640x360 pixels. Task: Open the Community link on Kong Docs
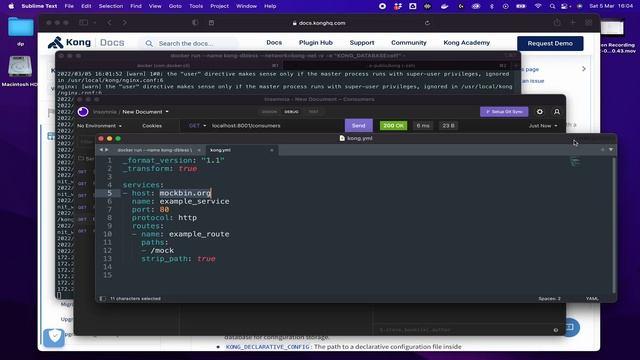409,42
